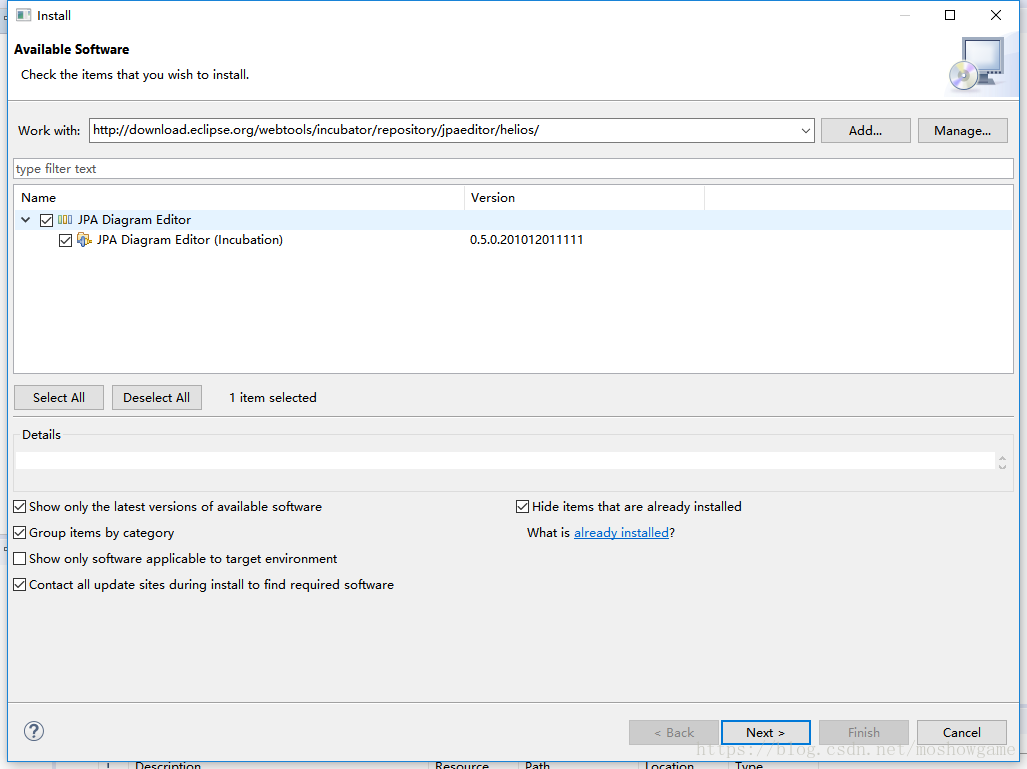Click the type filter text field
1027x769 pixels.
pyautogui.click(x=513, y=168)
